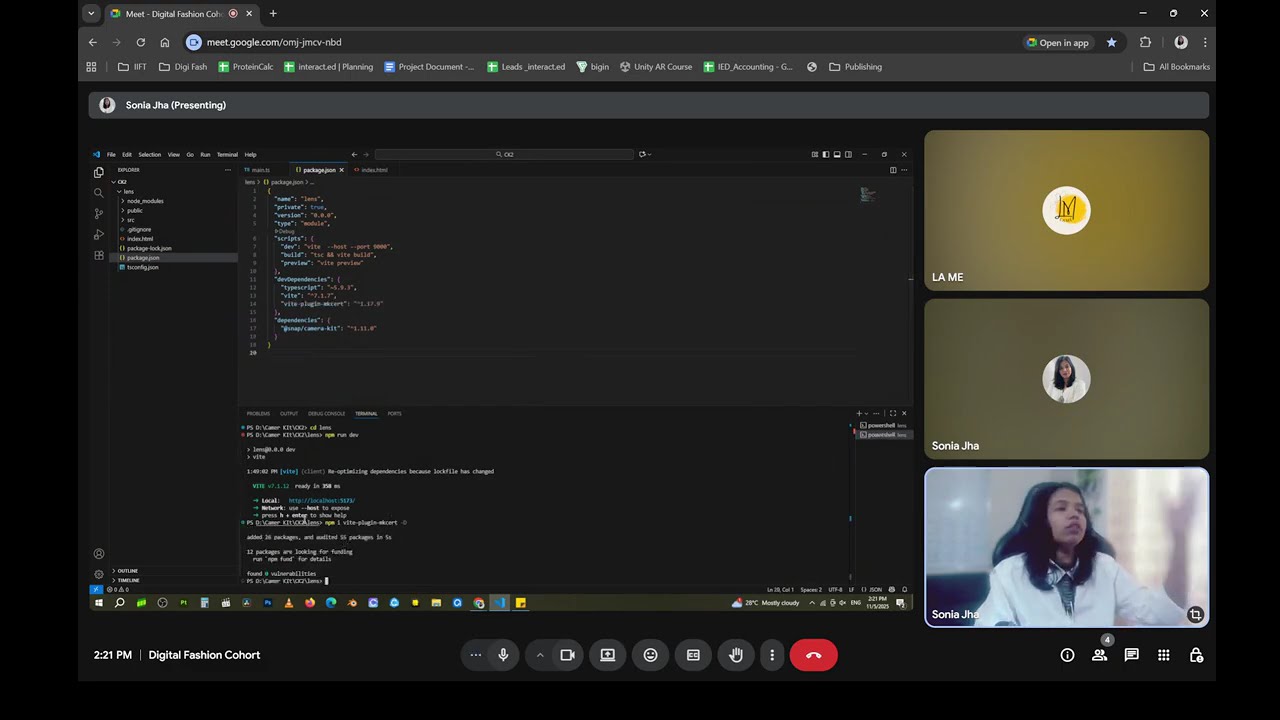
Task: Open interact.ed Planning bookmark
Action: 328,67
